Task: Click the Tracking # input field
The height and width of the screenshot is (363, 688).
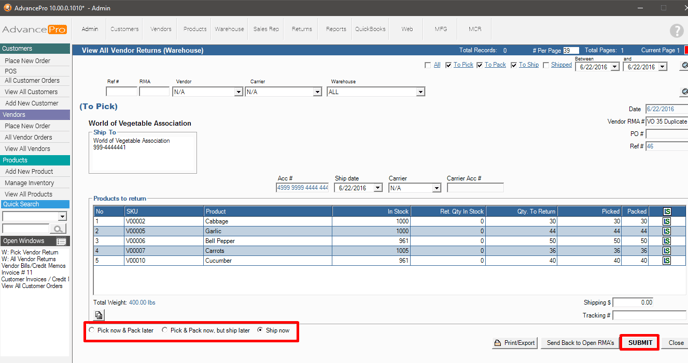Action: pos(649,315)
